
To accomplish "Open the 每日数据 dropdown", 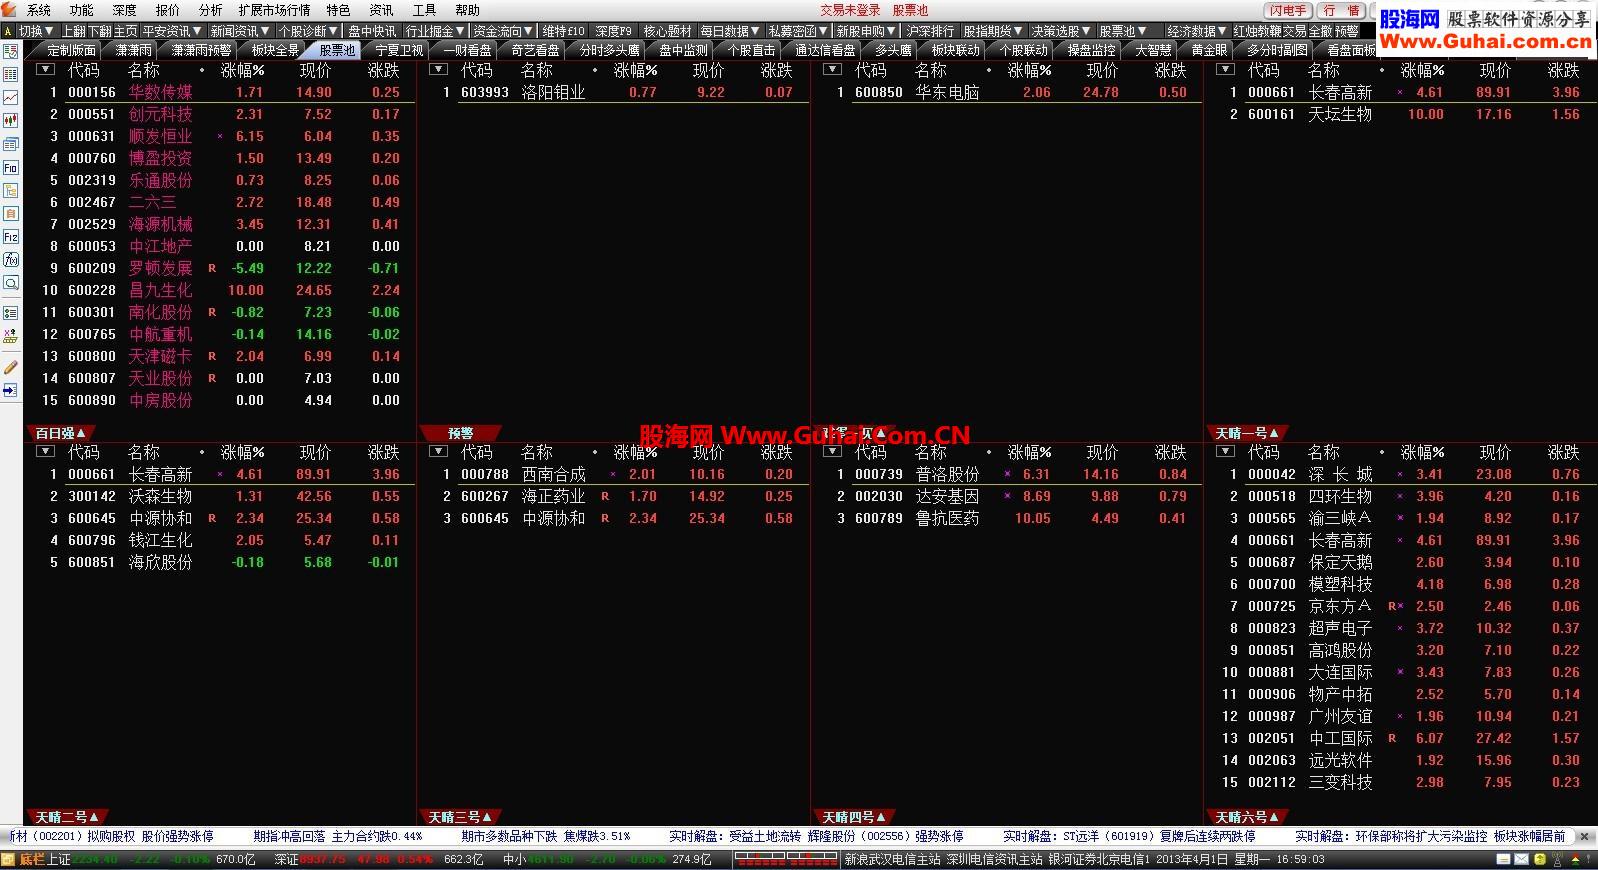I will click(731, 31).
